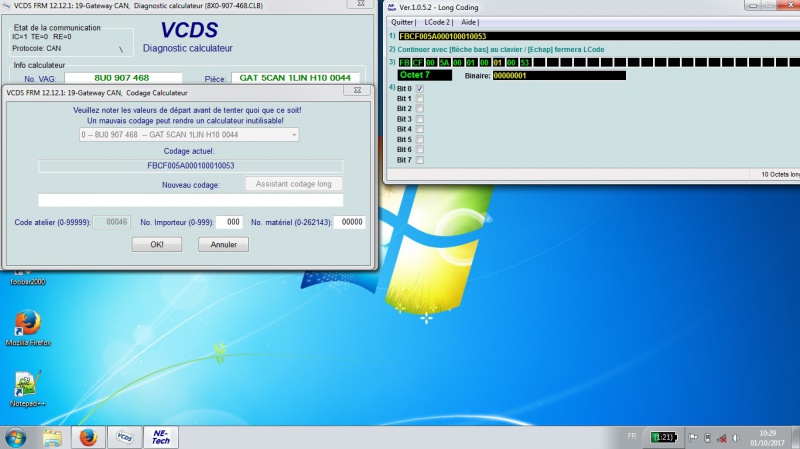Click Windows Start orb button
This screenshot has height=449, width=800.
click(16, 437)
